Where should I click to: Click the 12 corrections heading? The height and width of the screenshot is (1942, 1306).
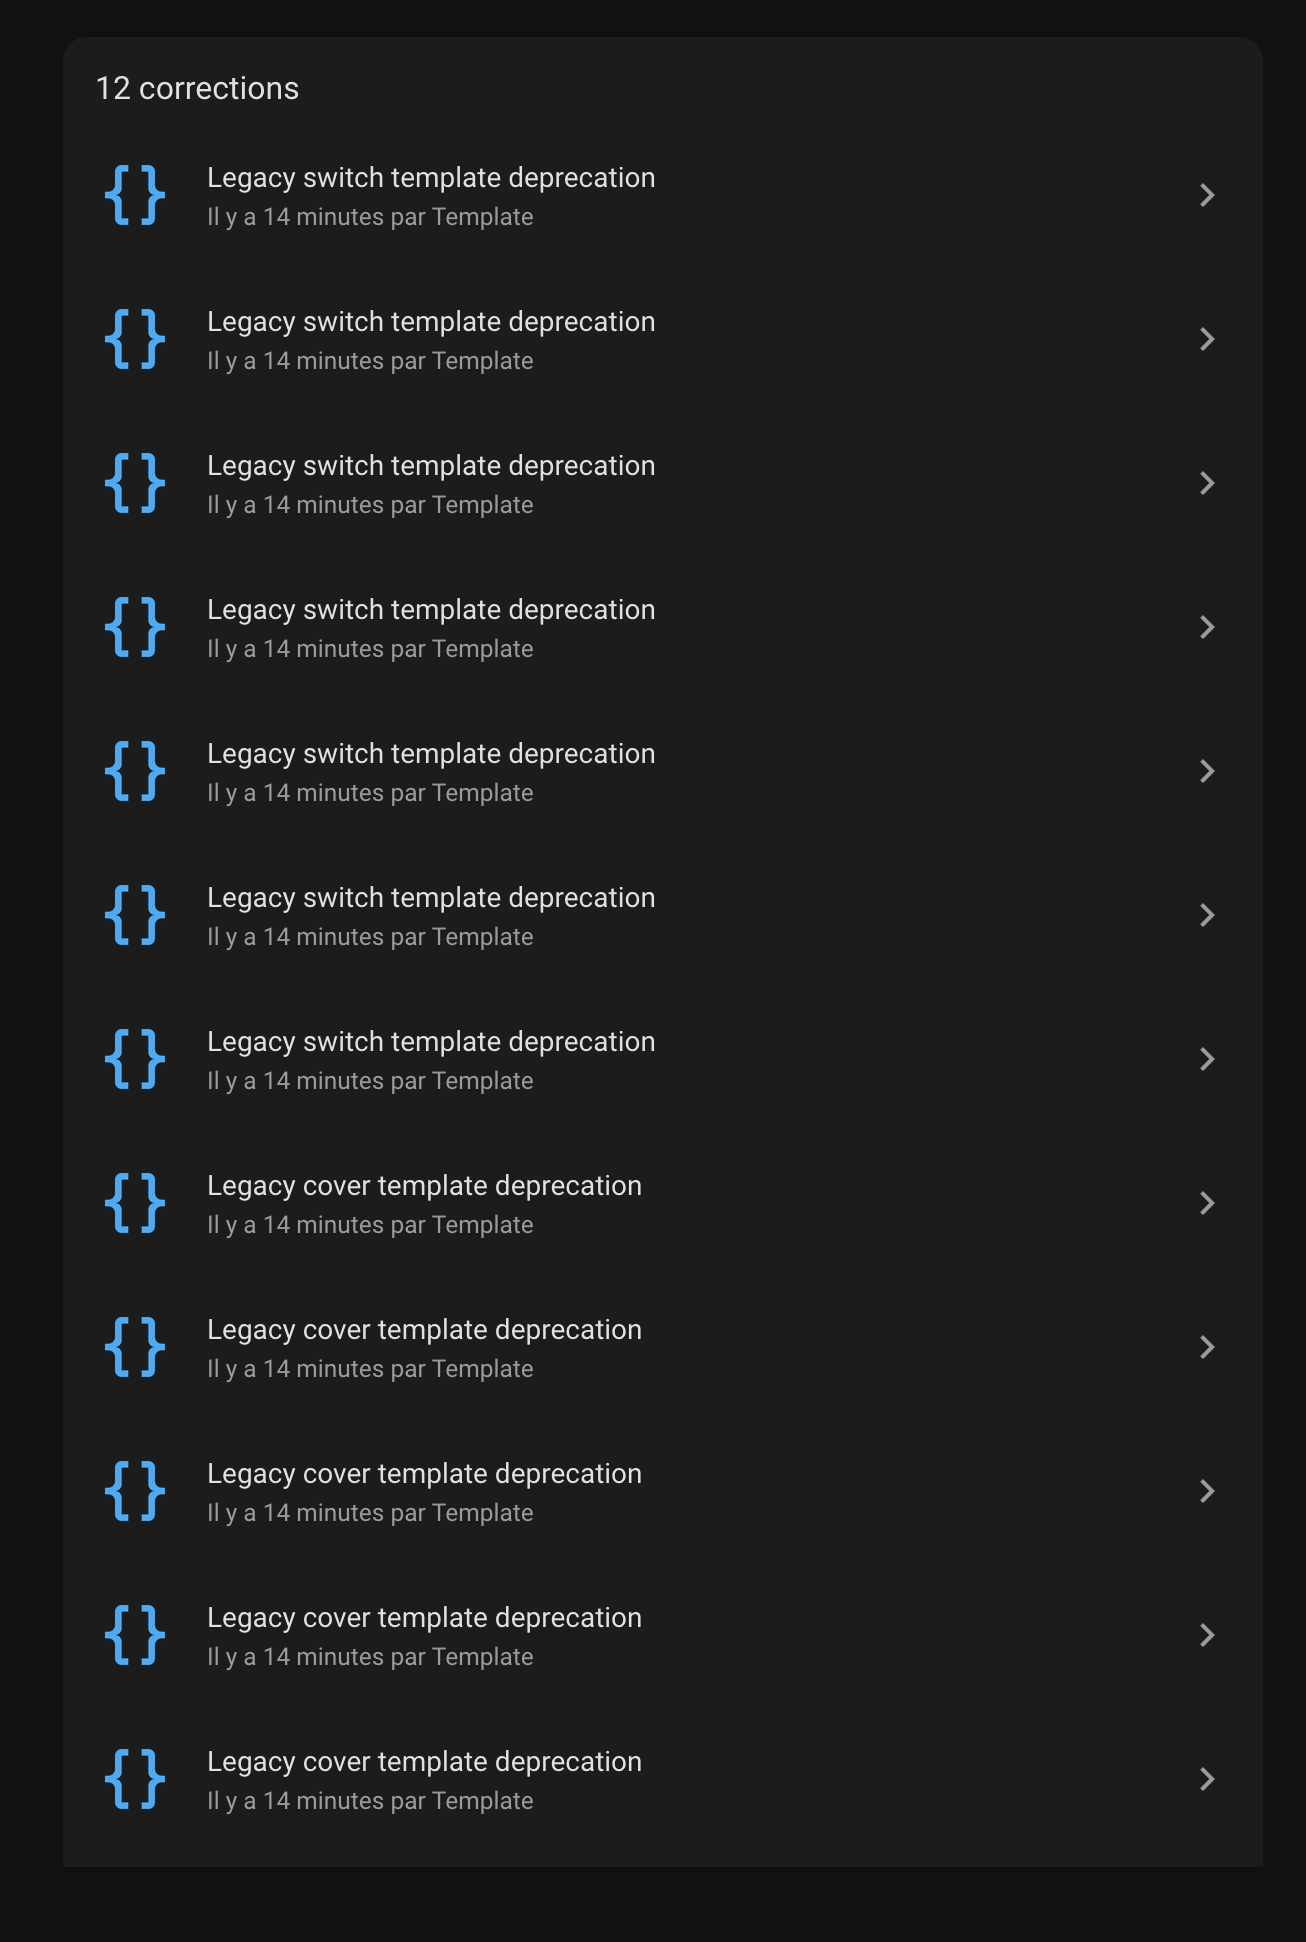(x=197, y=88)
